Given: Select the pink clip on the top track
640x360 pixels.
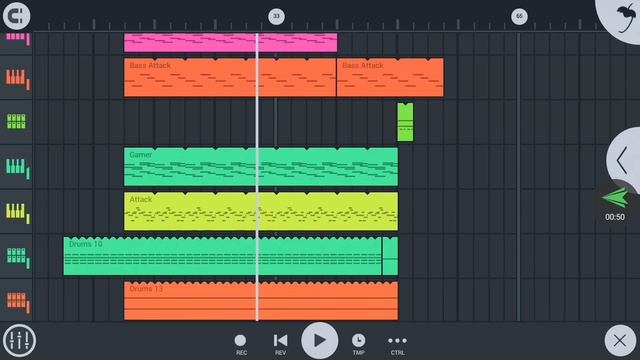Looking at the screenshot, I should click(231, 42).
